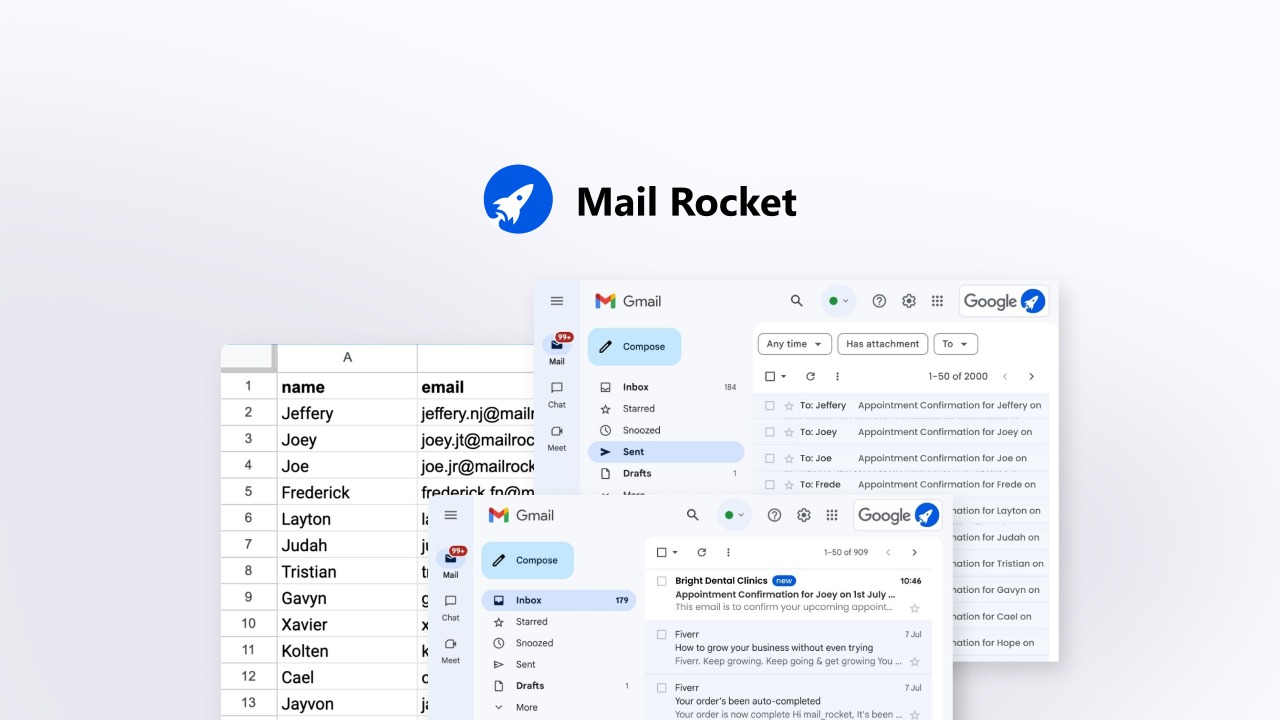Open the status indicator dropdown in the back Gmail window
The height and width of the screenshot is (720, 1280).
pyautogui.click(x=839, y=301)
